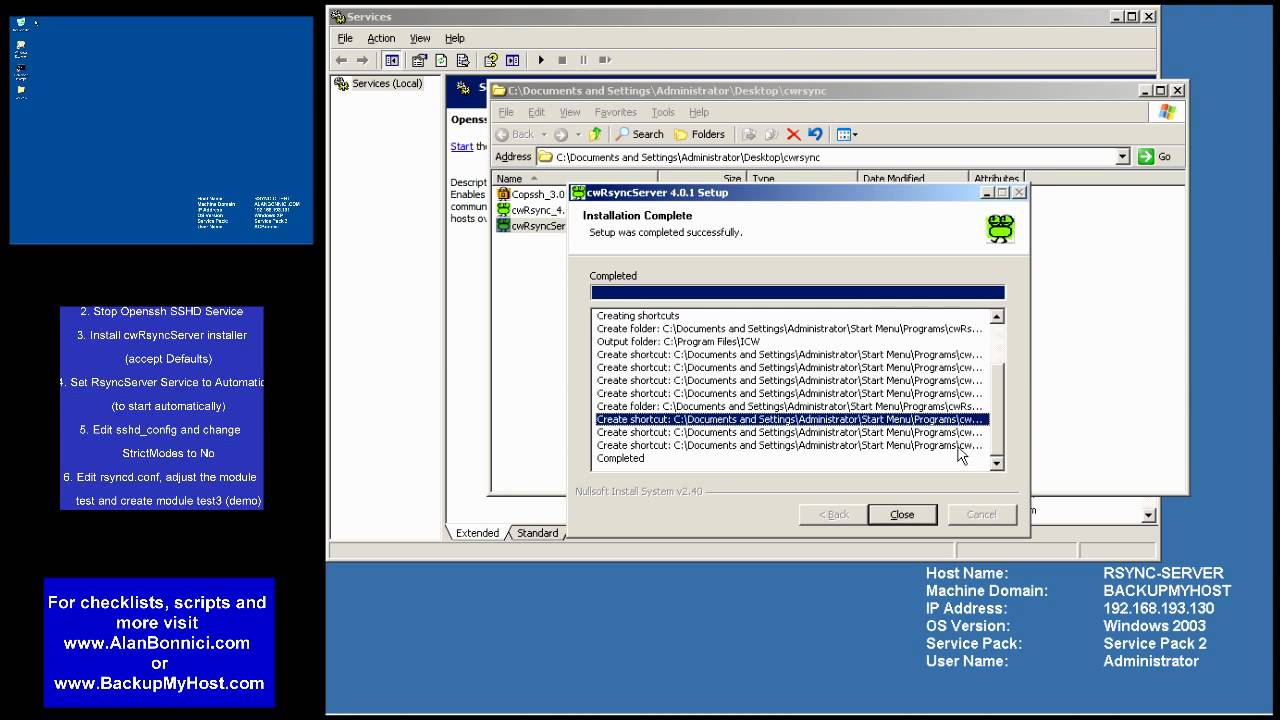This screenshot has width=1280, height=720.
Task: Open Views icon menu in Explorer toolbar
Action: [846, 134]
